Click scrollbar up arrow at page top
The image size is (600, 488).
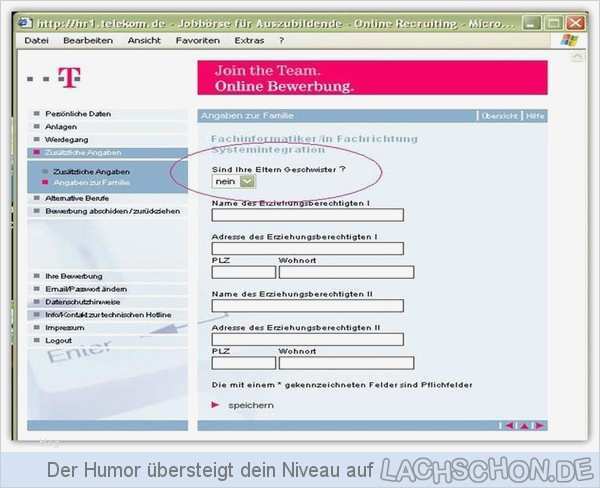tap(577, 57)
